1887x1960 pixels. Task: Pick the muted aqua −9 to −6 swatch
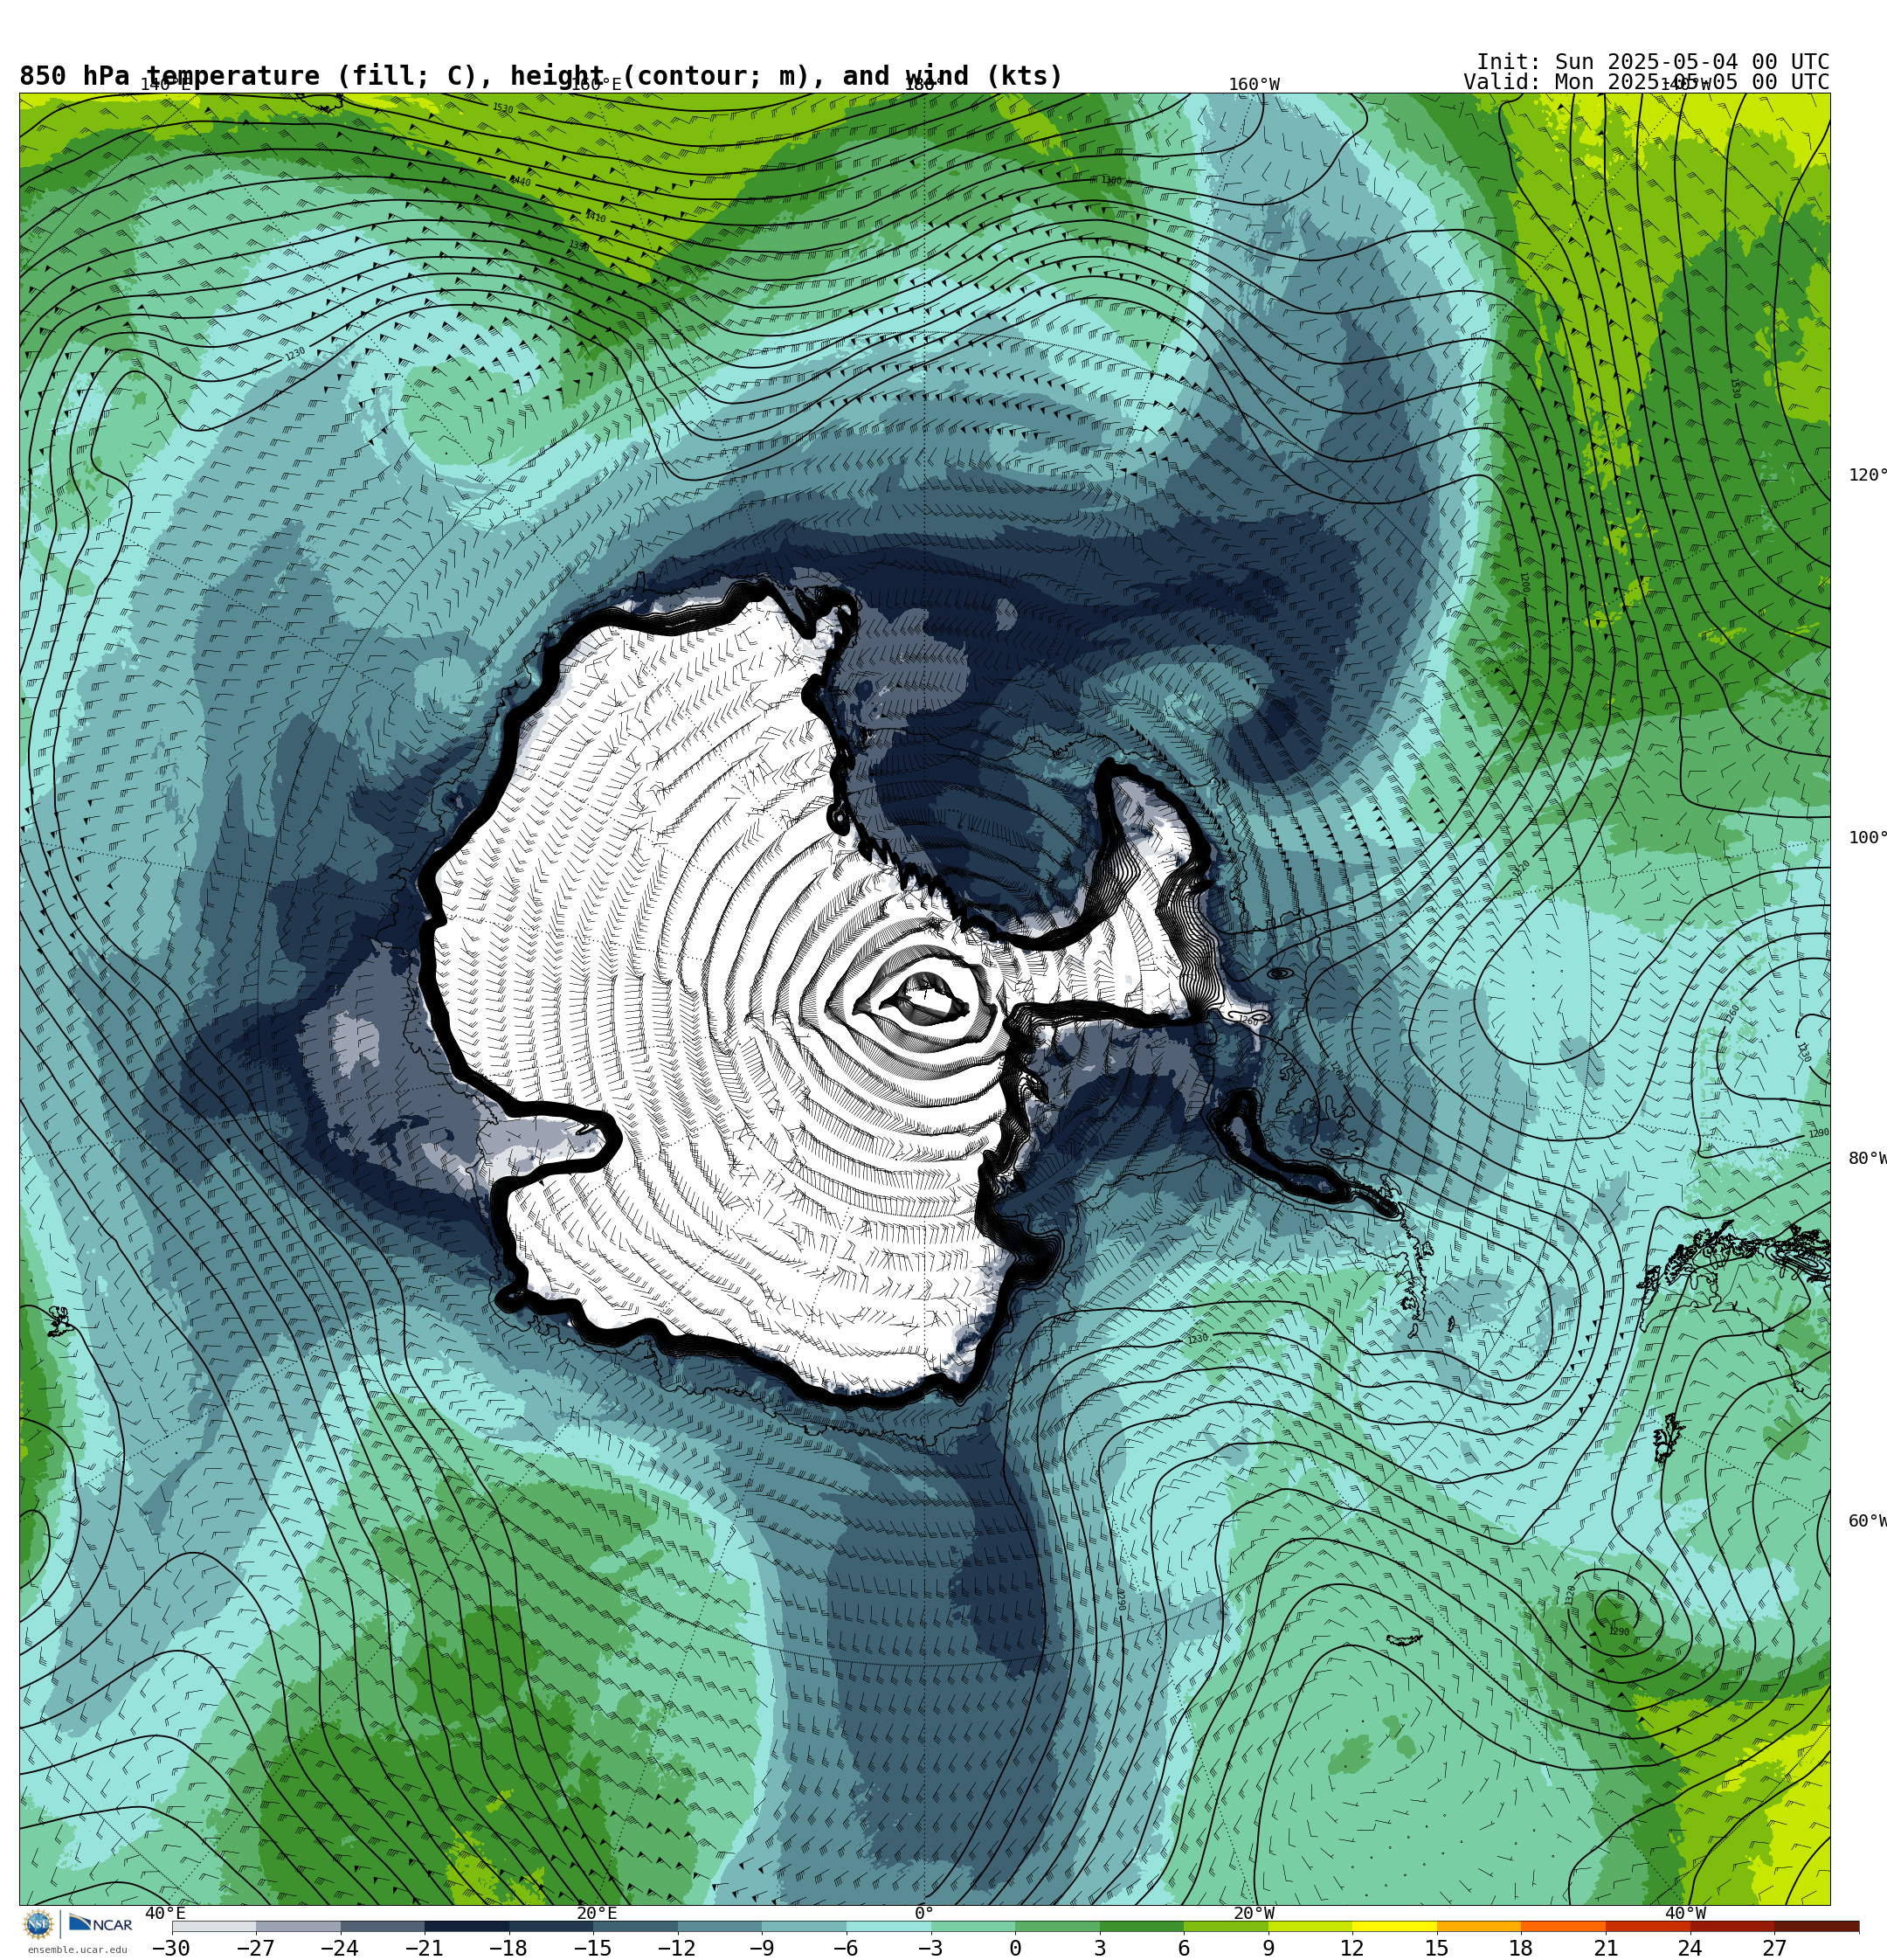[x=804, y=1926]
